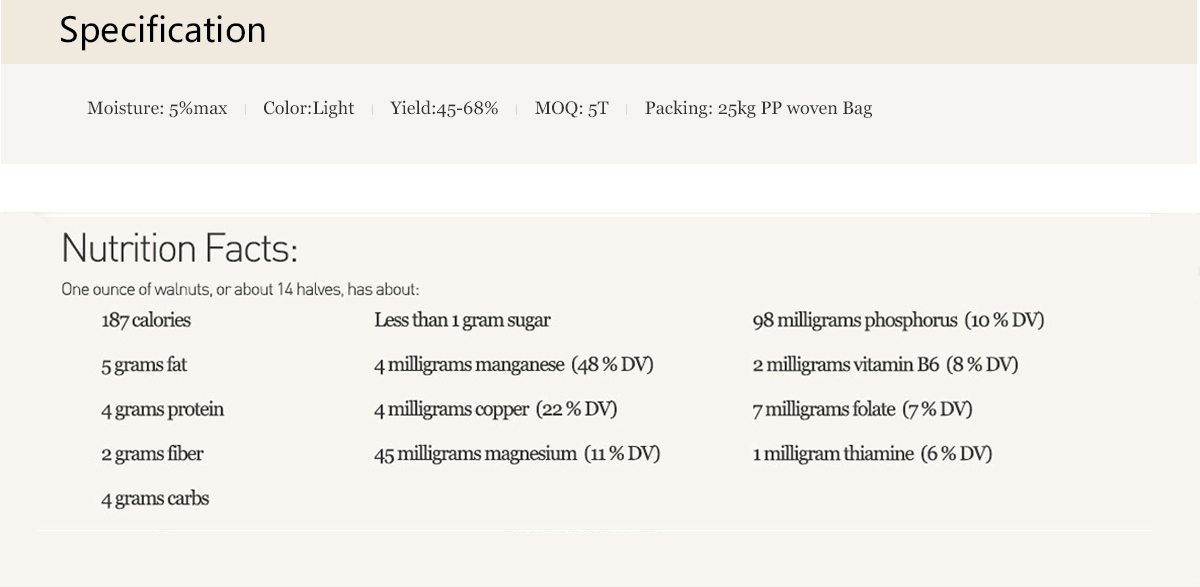This screenshot has height=587, width=1200.
Task: Click Less than 1 gram sugar
Action: (x=462, y=320)
